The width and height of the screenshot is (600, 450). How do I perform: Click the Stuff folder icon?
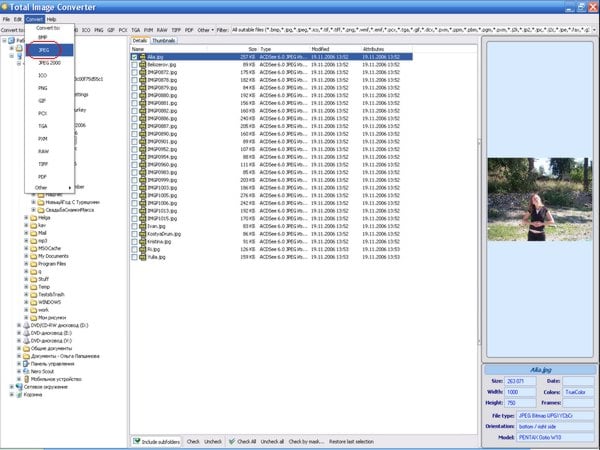[x=34, y=279]
